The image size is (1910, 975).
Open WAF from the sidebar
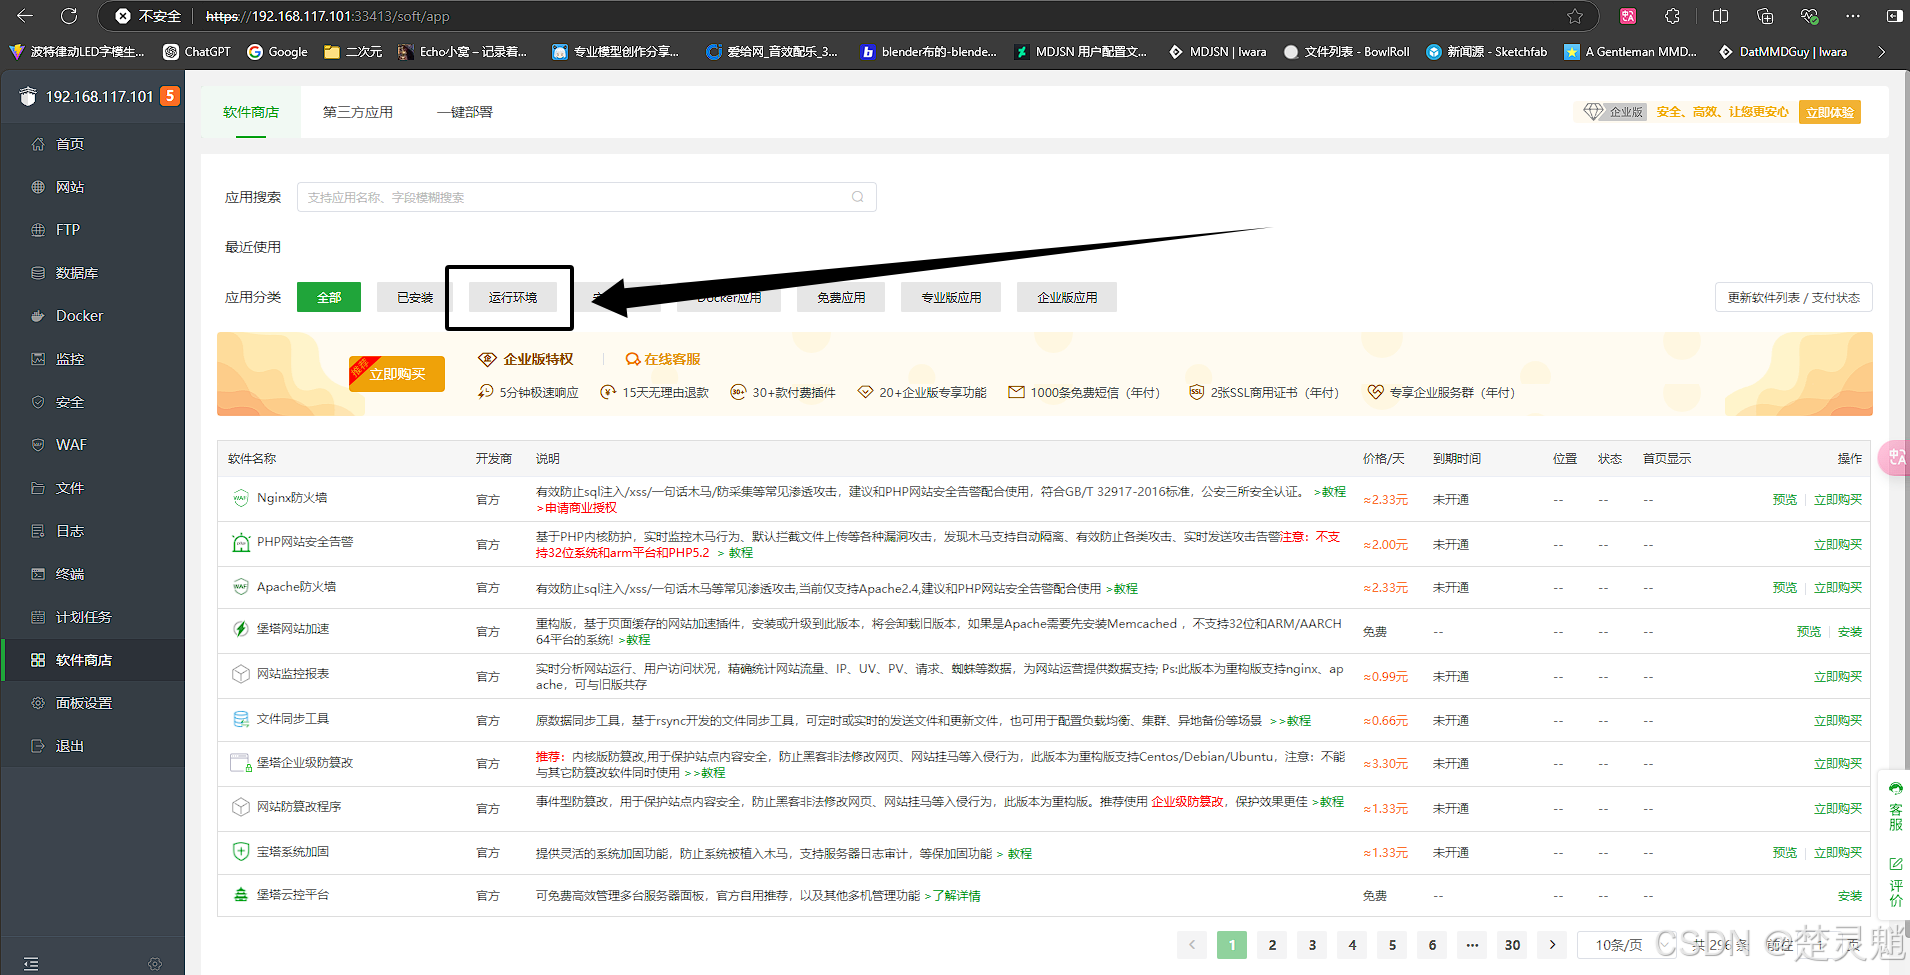pos(71,445)
